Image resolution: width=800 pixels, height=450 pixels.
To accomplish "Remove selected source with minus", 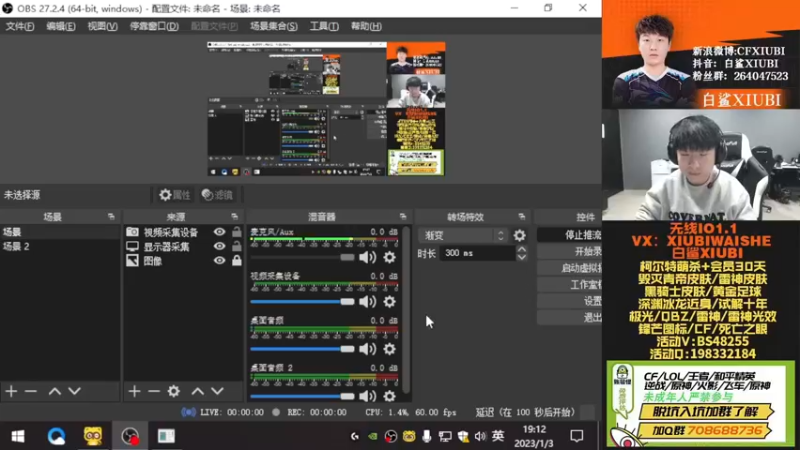I will click(154, 391).
